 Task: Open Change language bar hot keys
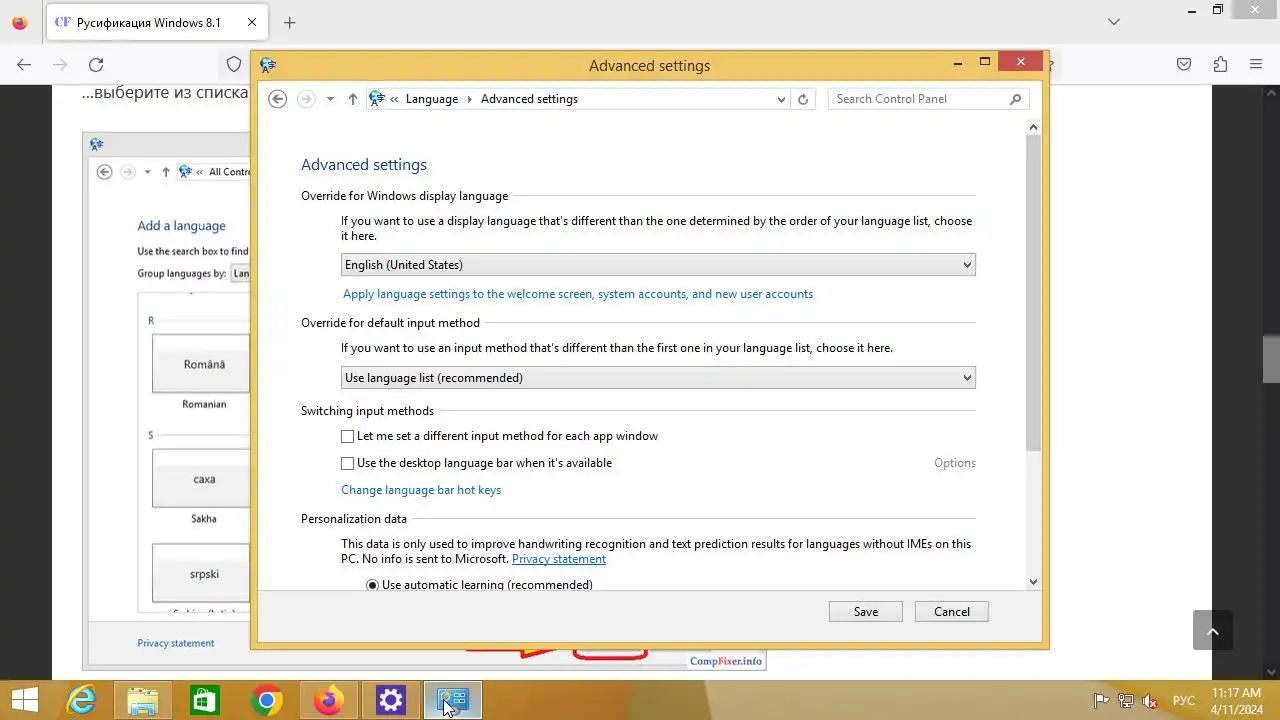[421, 490]
